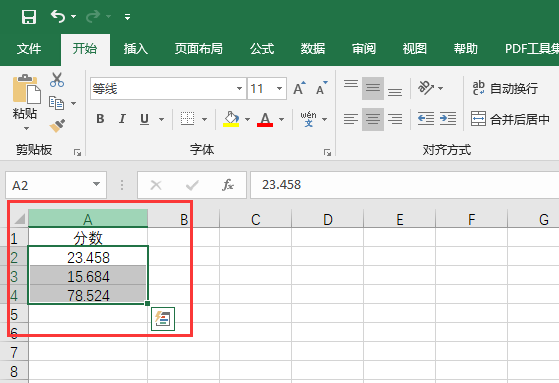The image size is (559, 383).
Task: Customize the Quick Access Toolbar
Action: [127, 17]
